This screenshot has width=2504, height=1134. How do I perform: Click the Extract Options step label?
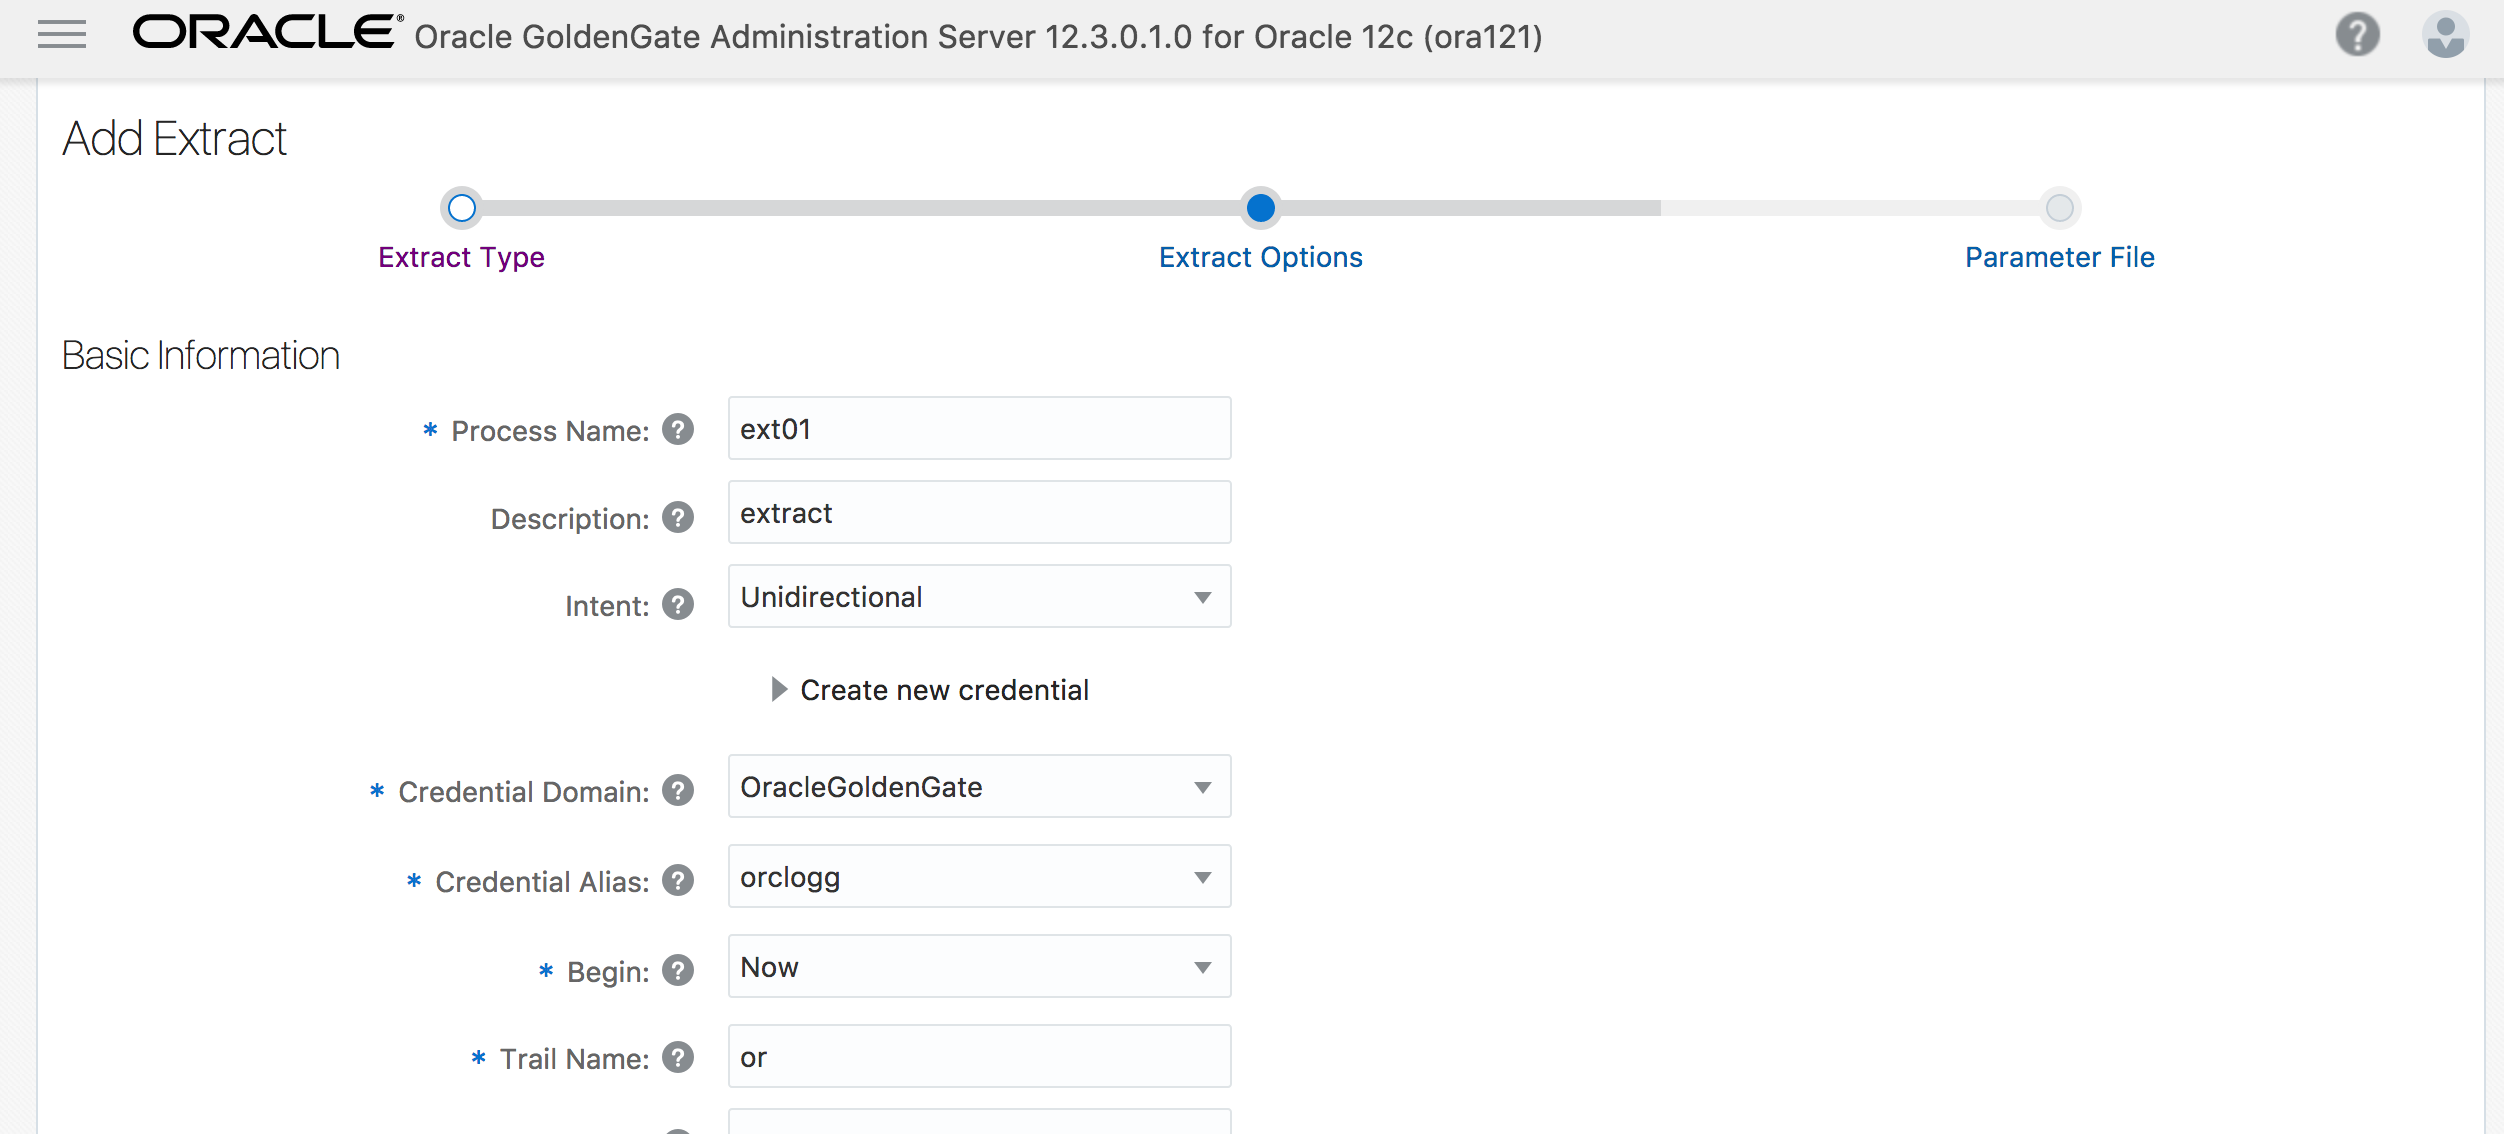pos(1261,257)
